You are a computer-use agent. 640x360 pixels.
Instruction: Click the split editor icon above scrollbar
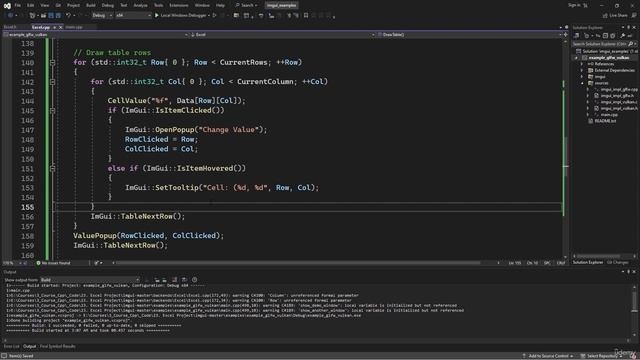tap(565, 35)
